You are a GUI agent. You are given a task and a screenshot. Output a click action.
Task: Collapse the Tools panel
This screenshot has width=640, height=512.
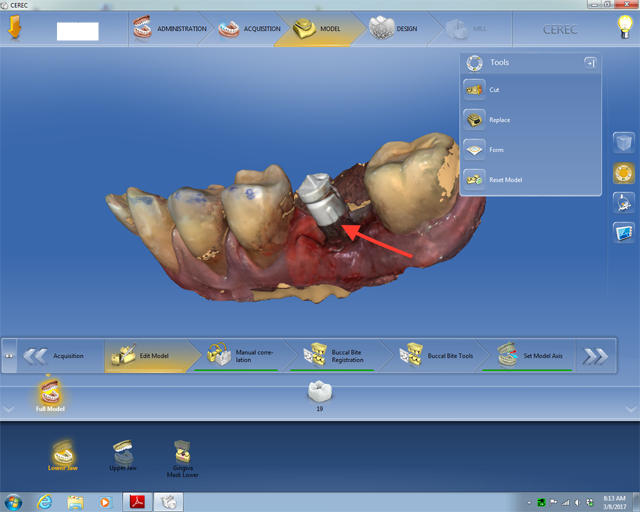click(590, 63)
